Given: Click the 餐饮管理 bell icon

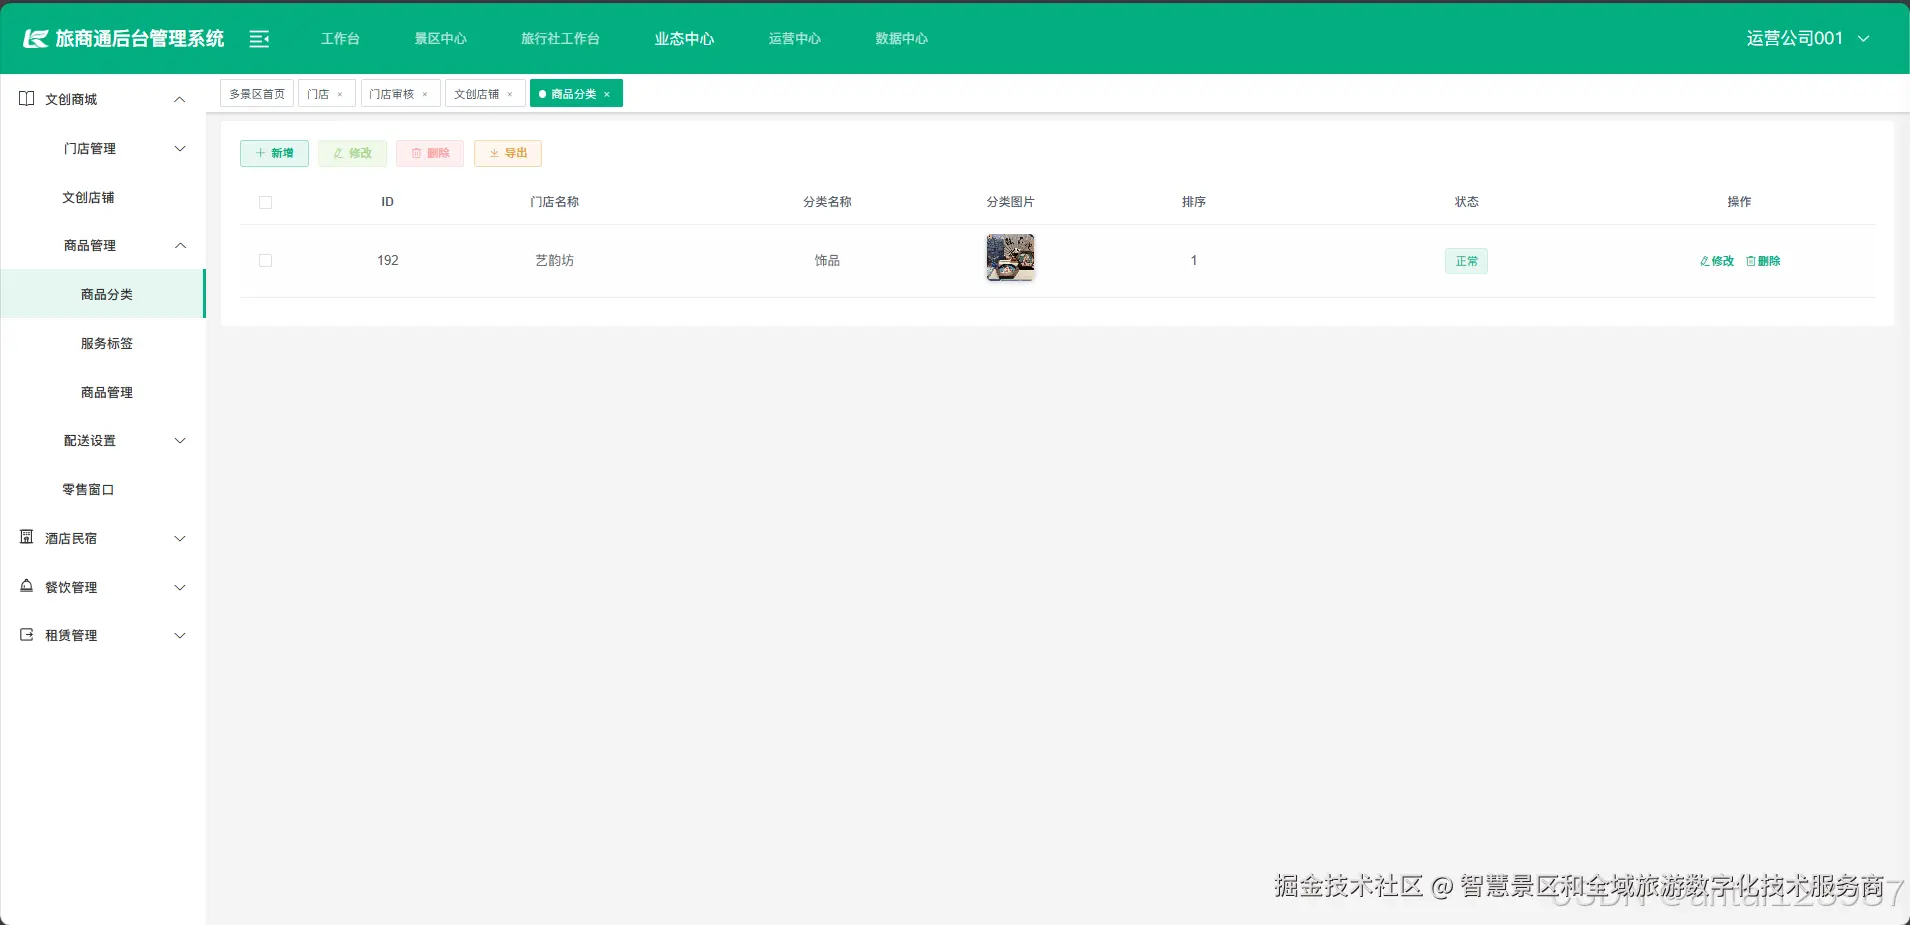Looking at the screenshot, I should tap(27, 586).
